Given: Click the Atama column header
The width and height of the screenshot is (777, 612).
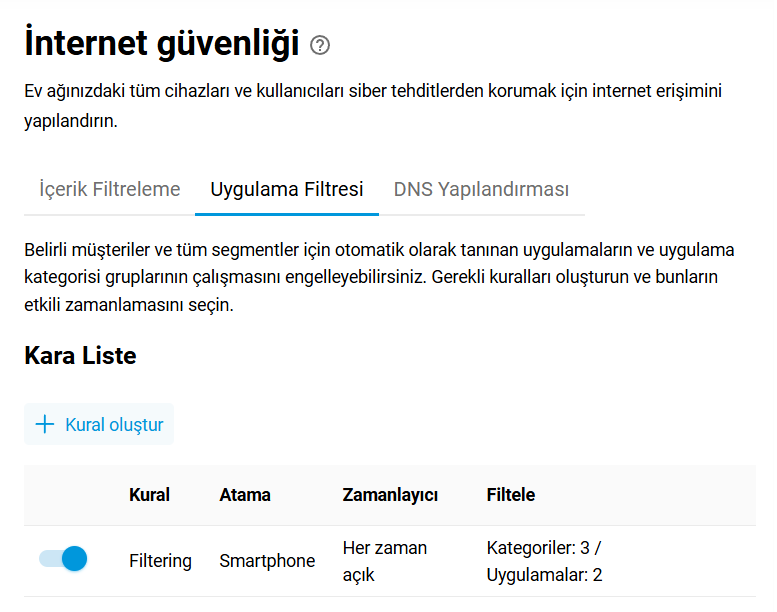Looking at the screenshot, I should pos(245,495).
